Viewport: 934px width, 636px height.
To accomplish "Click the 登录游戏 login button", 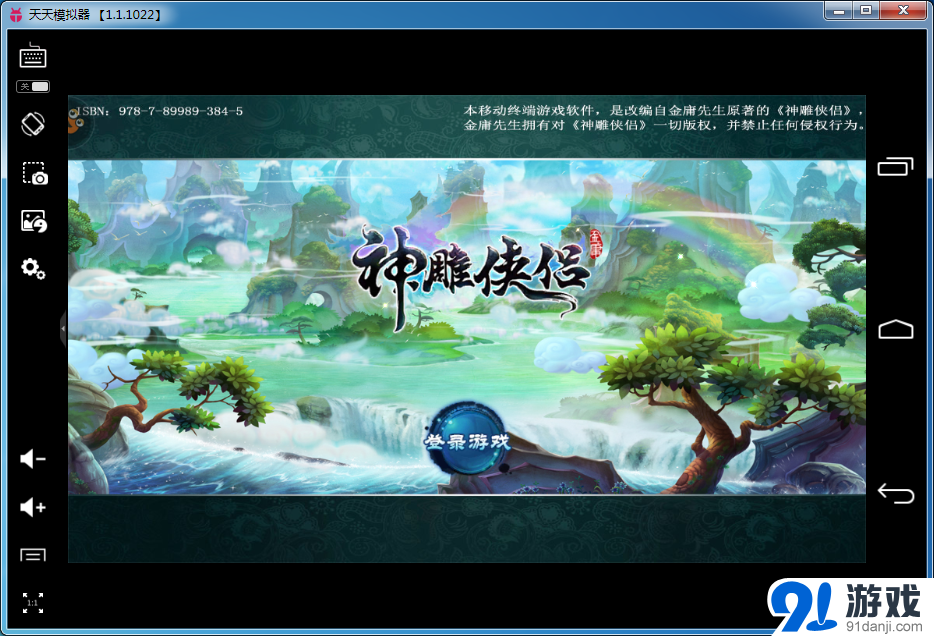I will tap(467, 439).
